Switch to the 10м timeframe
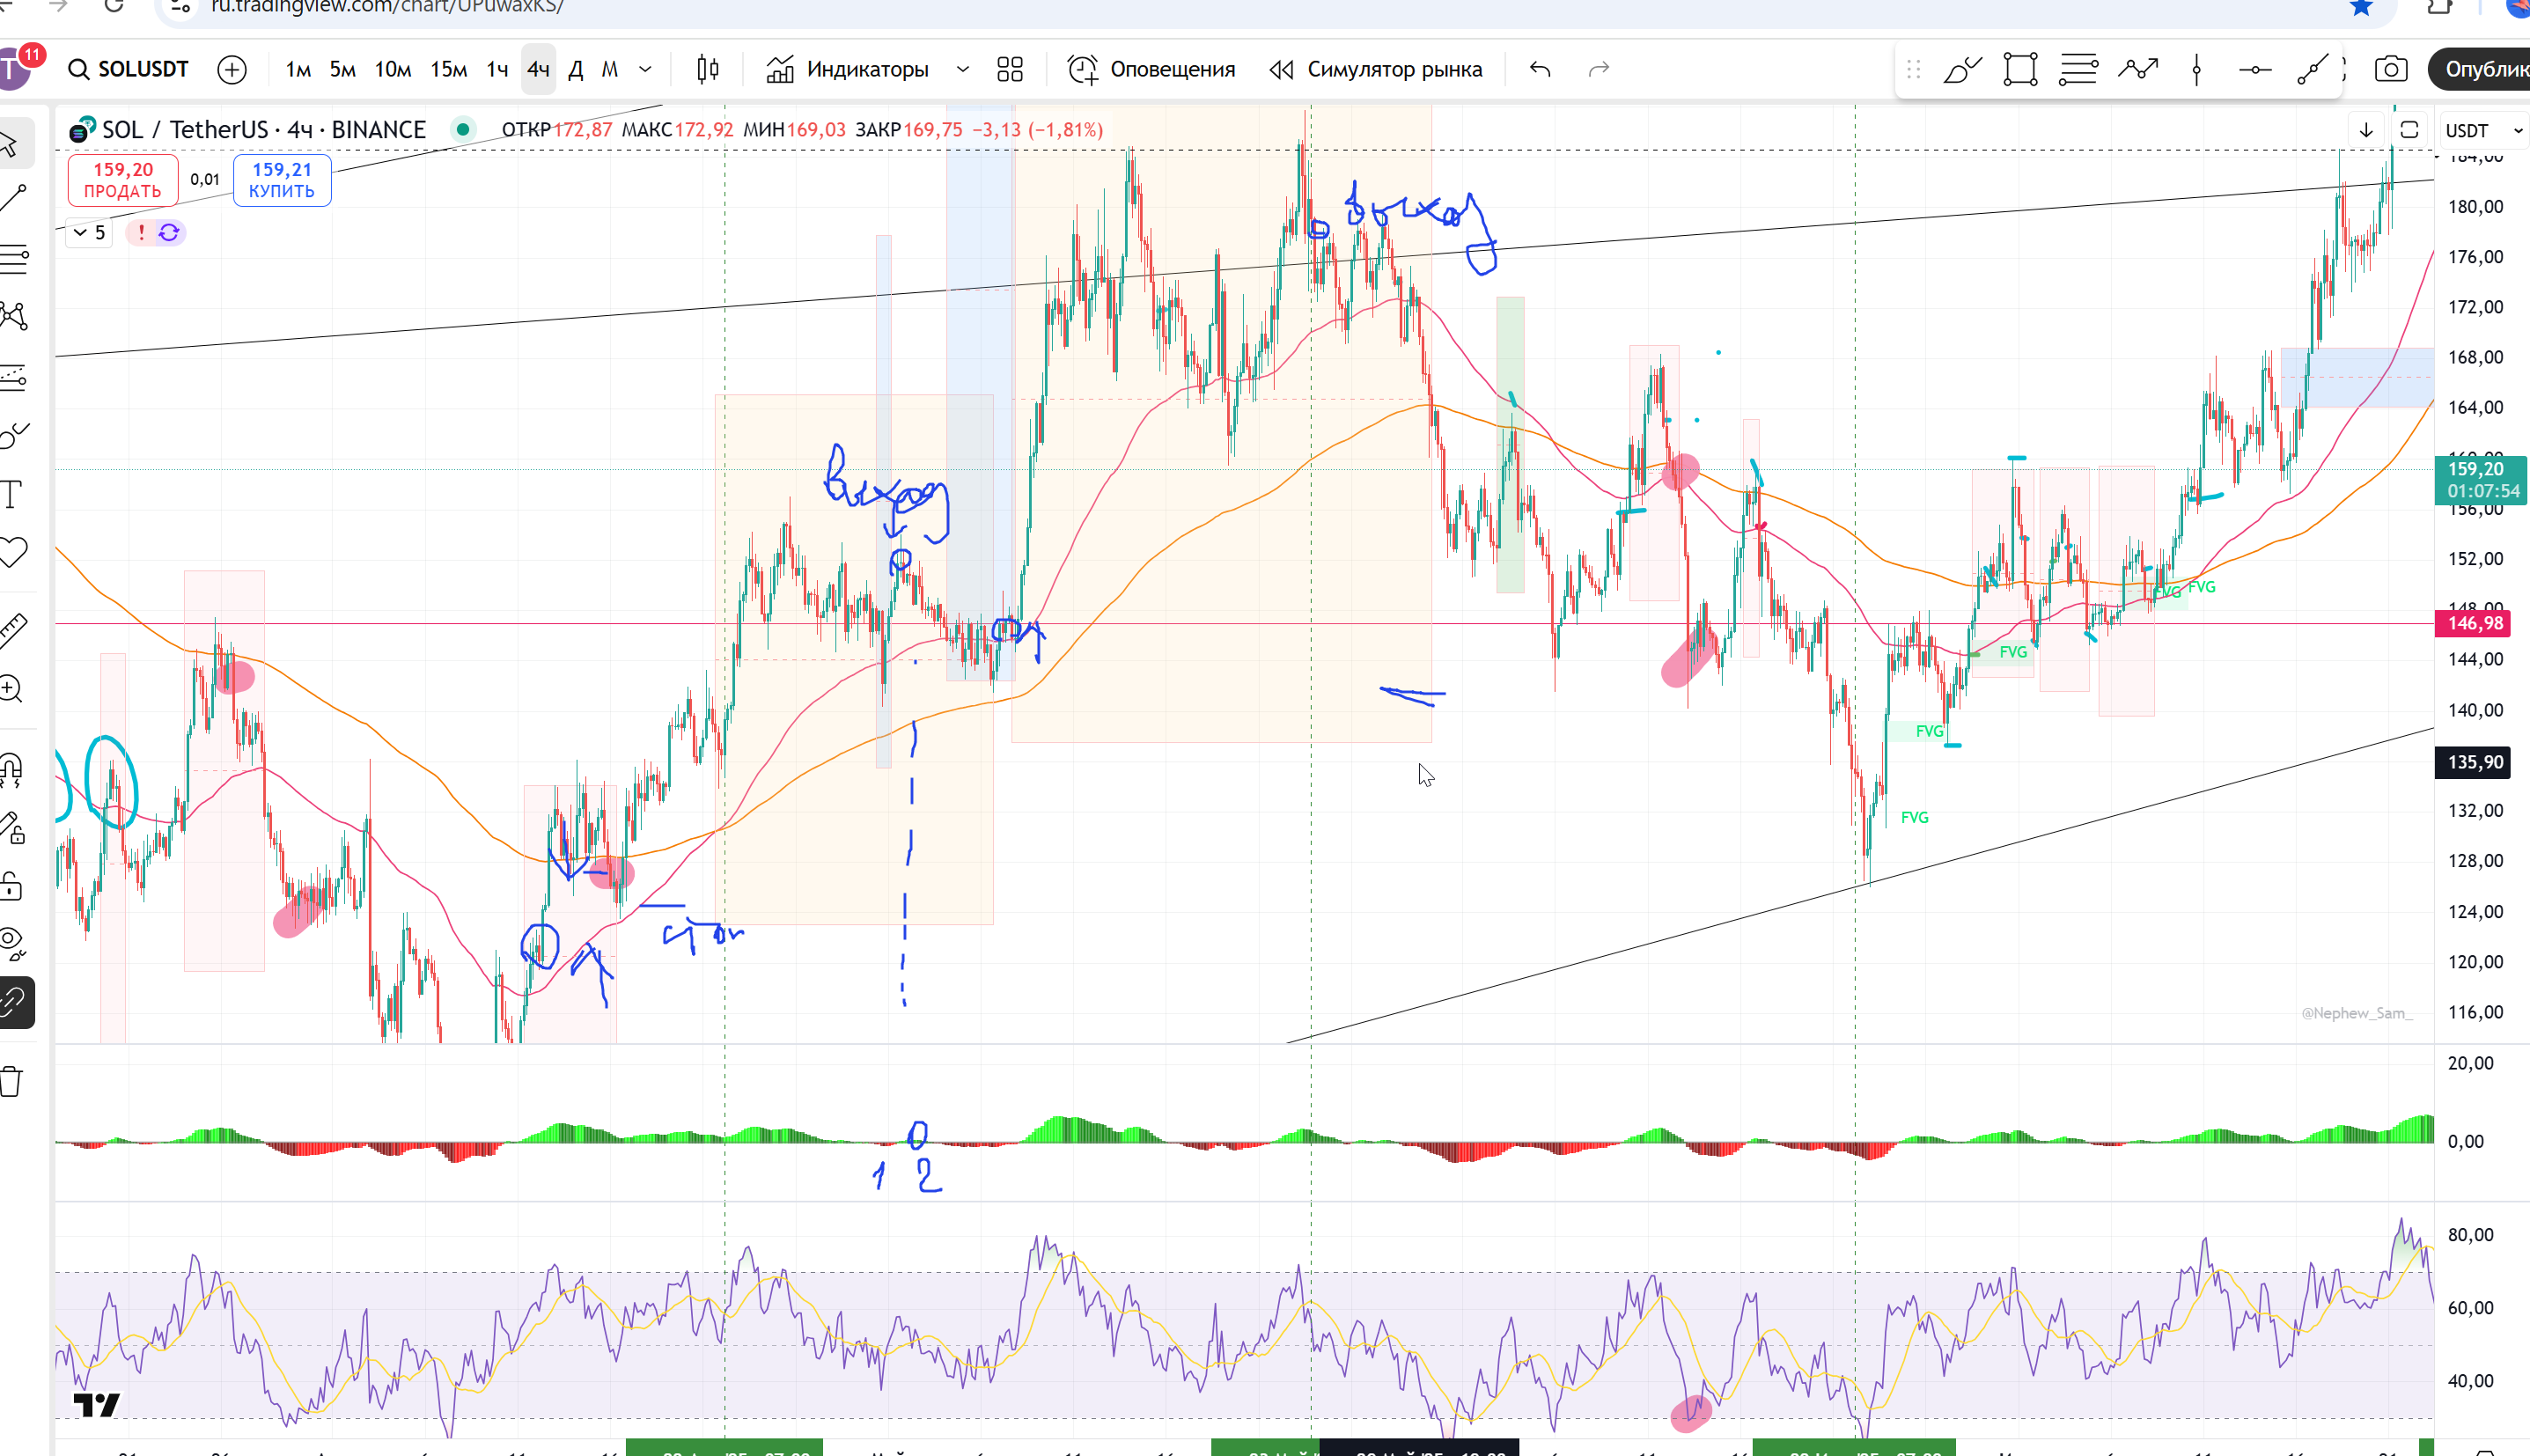The width and height of the screenshot is (2530, 1456). coord(393,69)
